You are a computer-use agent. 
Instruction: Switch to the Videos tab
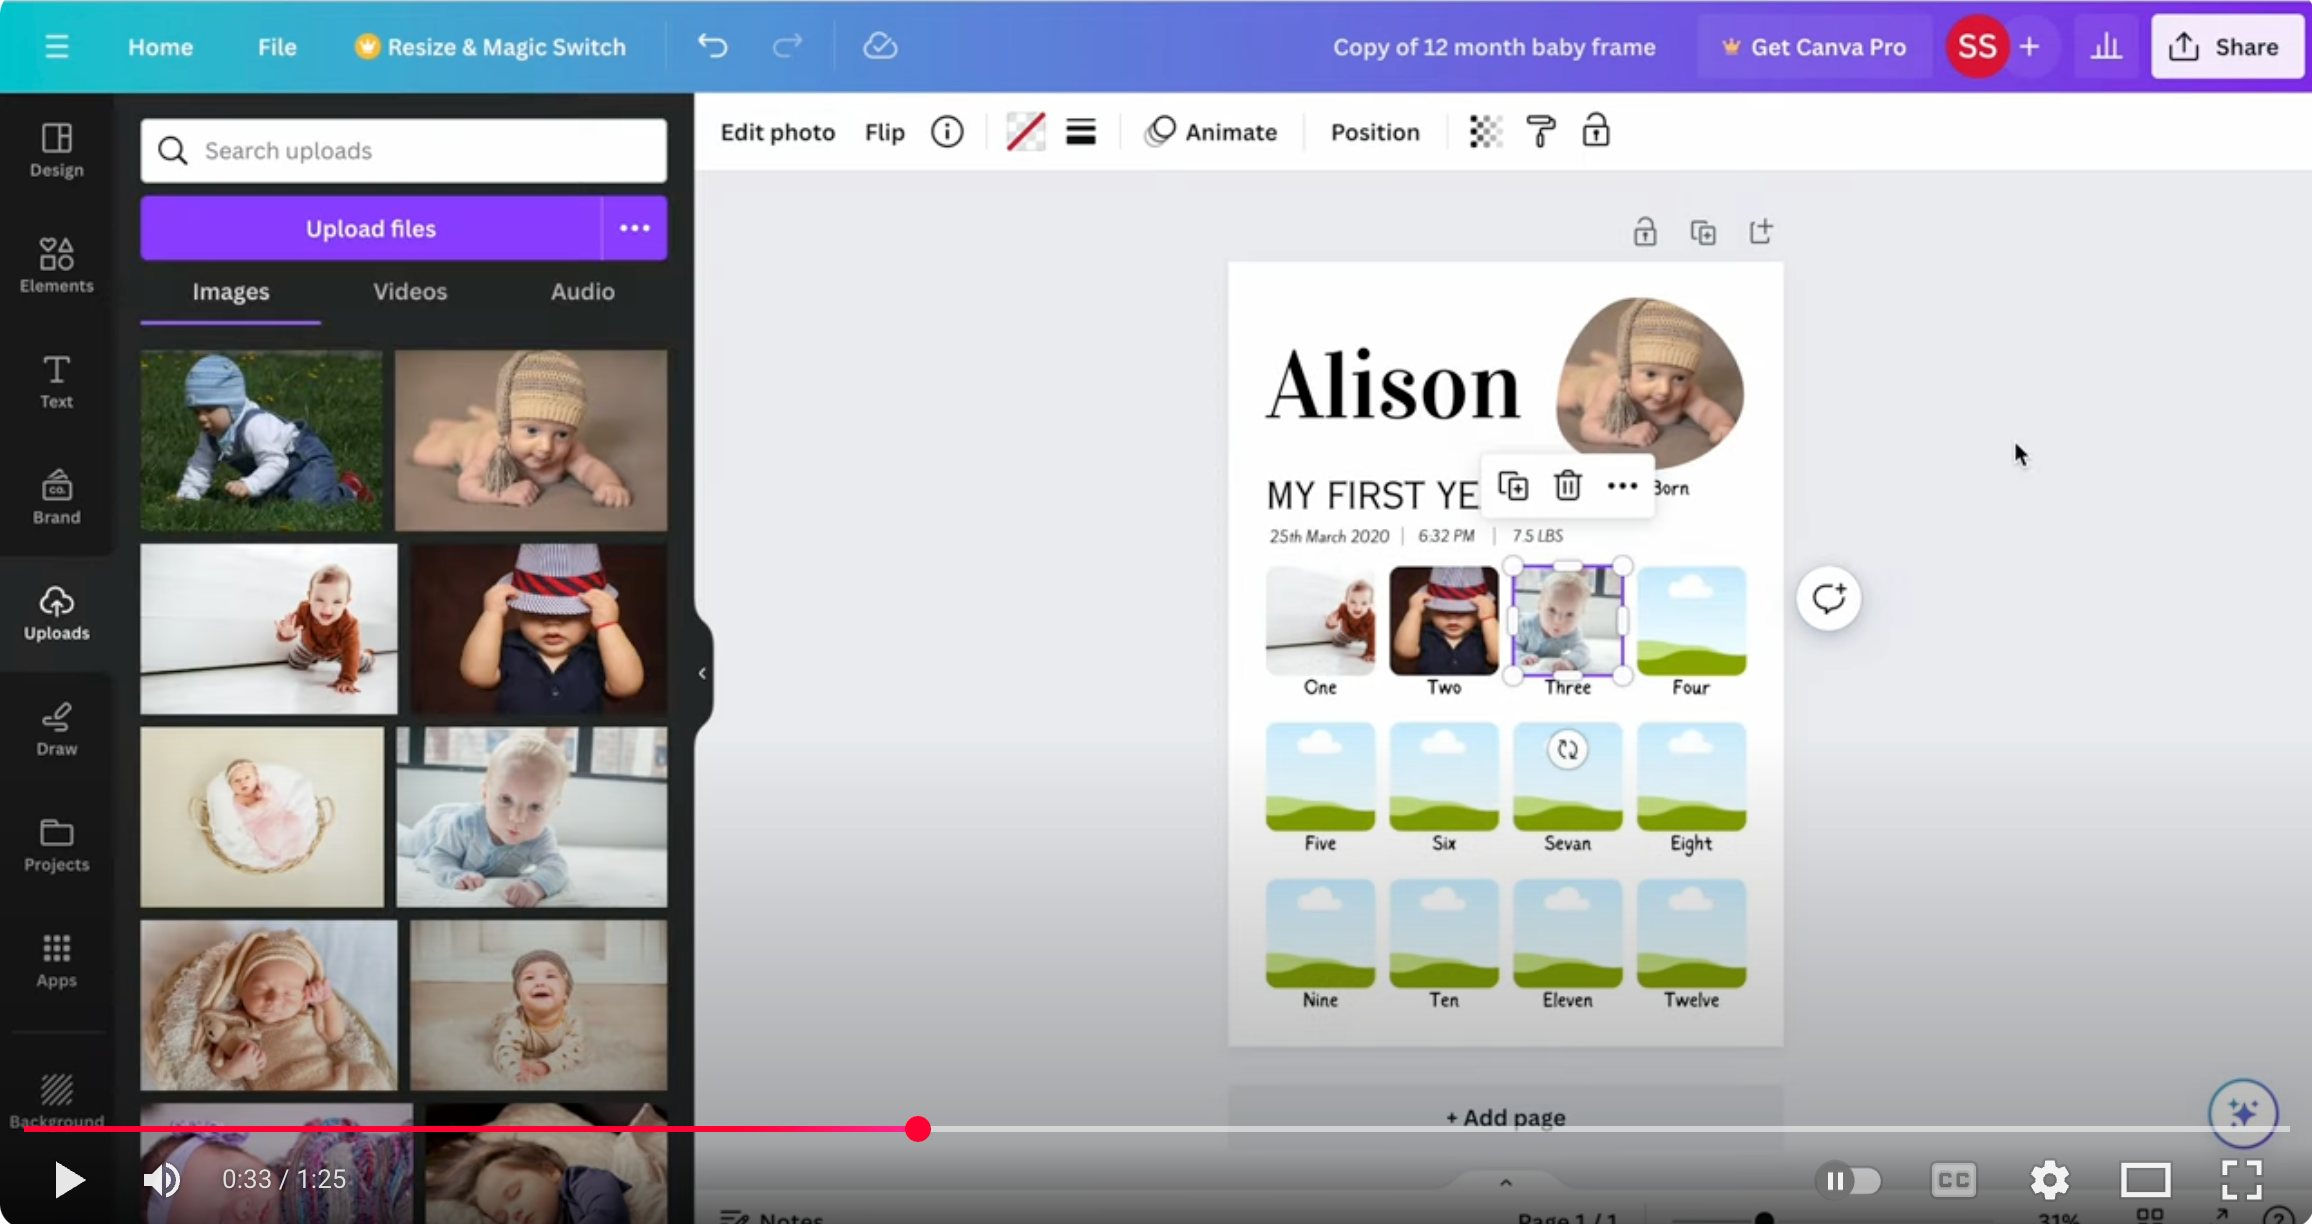(410, 291)
